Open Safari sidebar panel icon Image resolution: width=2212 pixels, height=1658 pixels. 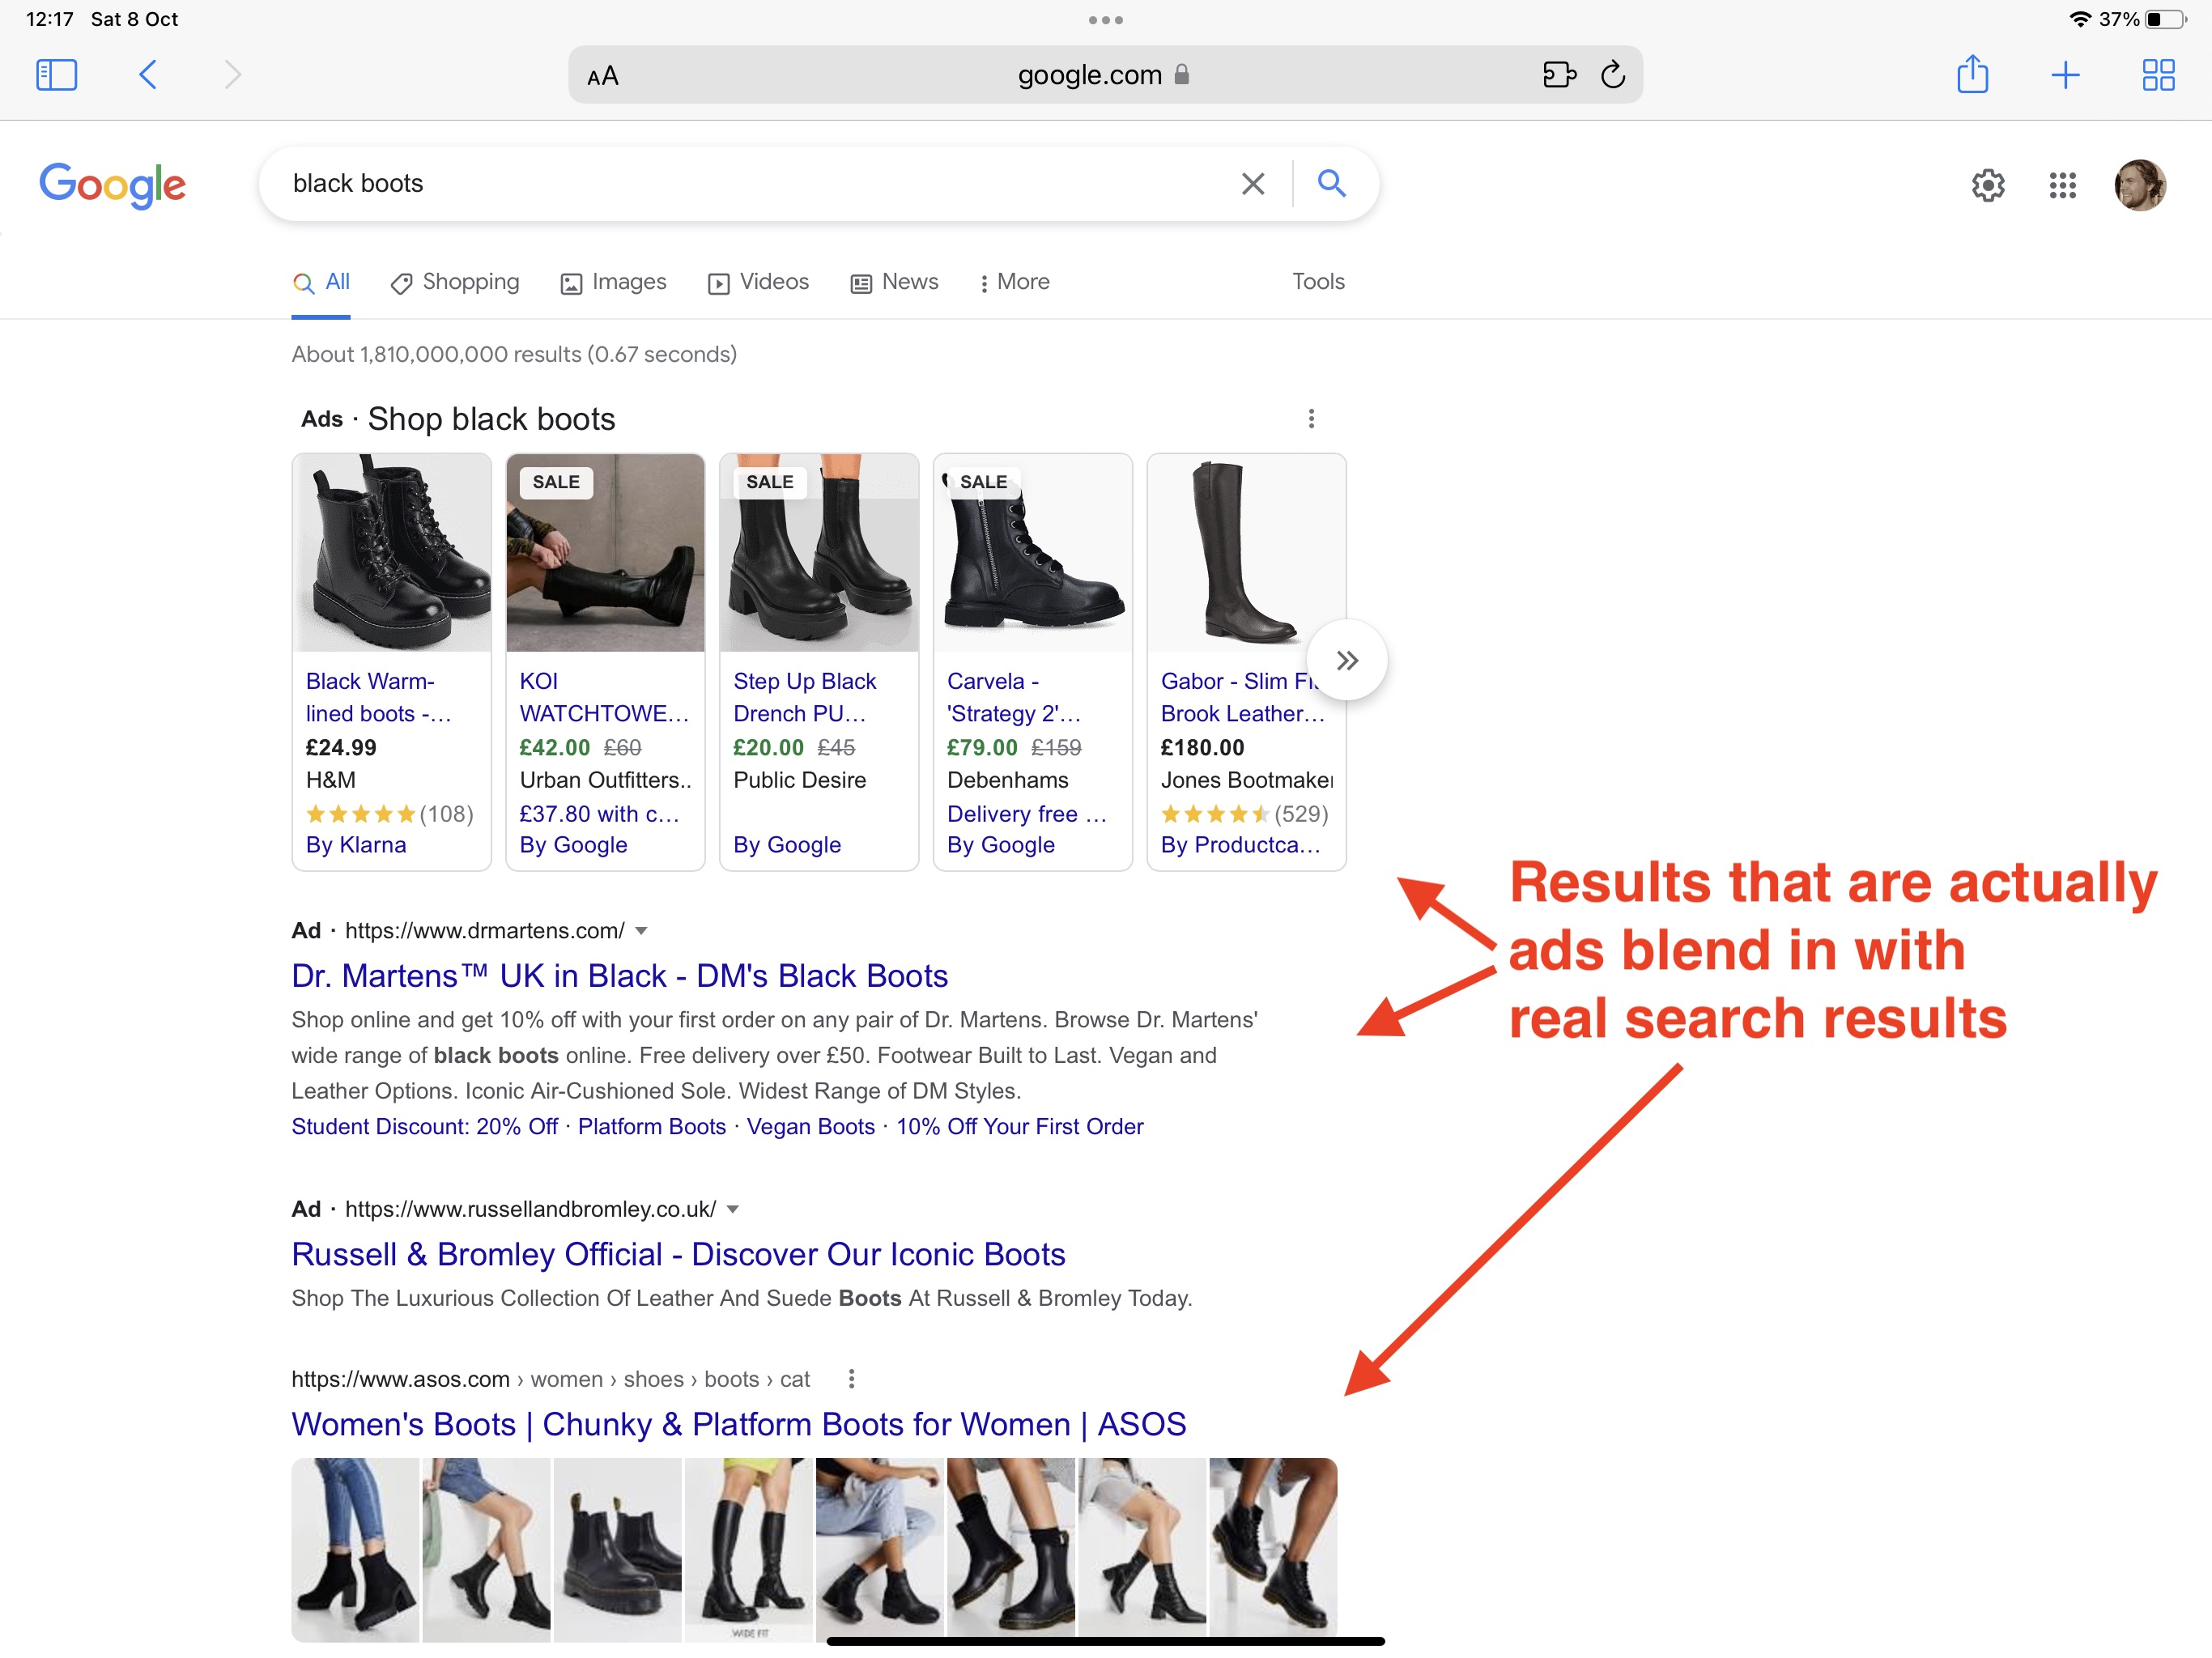tap(56, 75)
